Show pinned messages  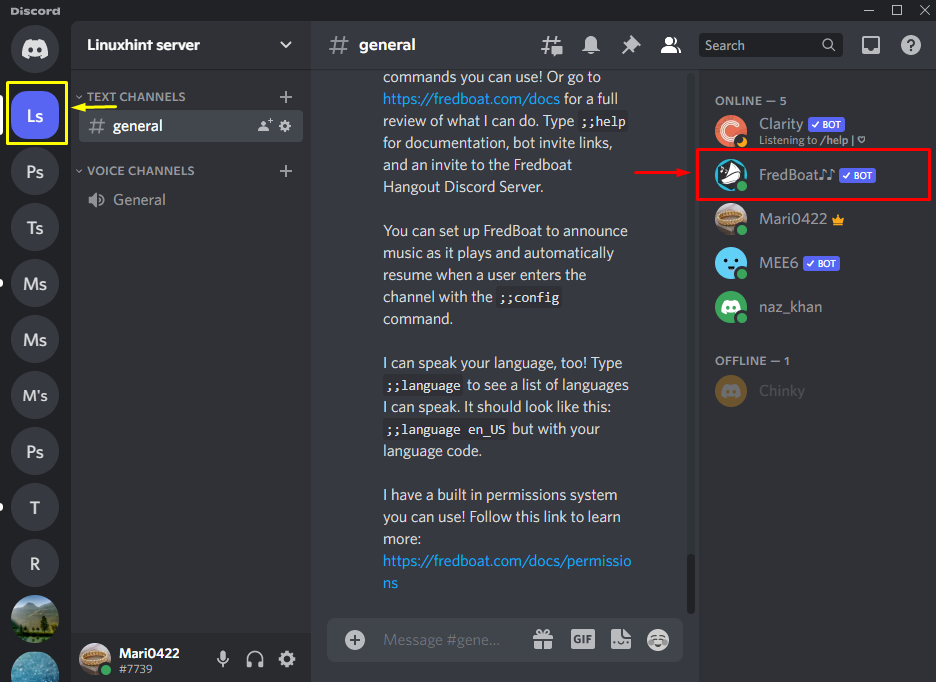[x=630, y=45]
